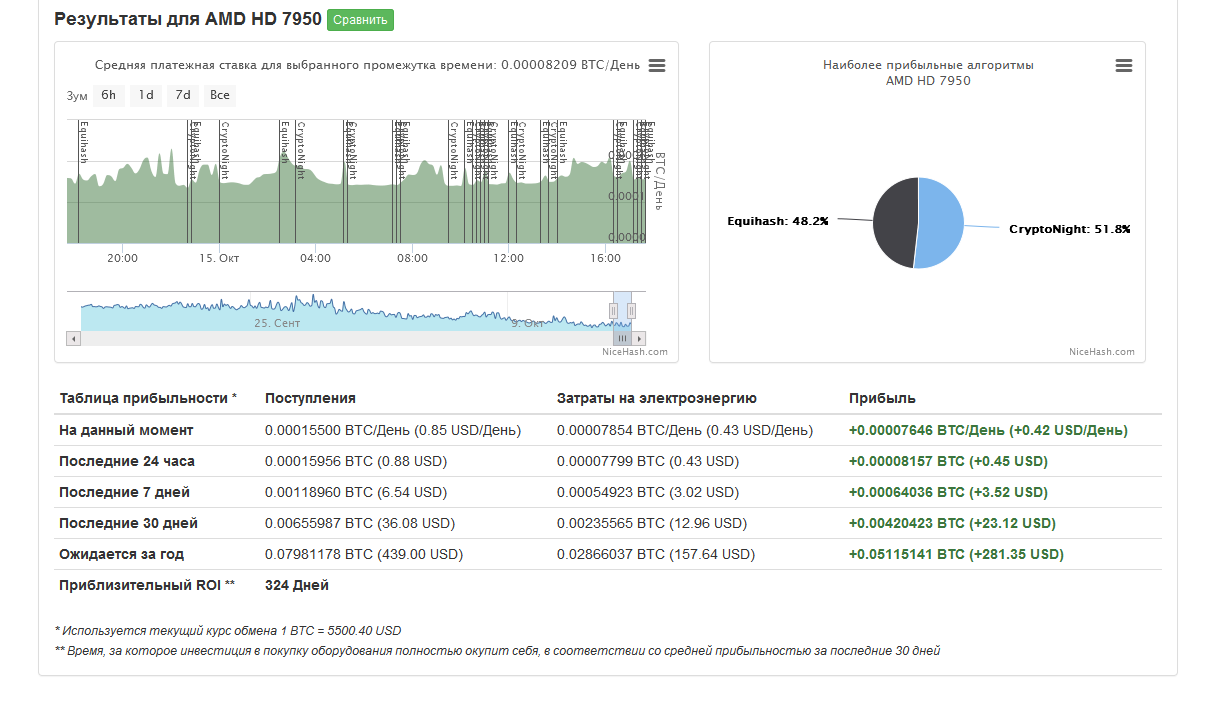1219x721 pixels.
Task: Click the CryptoNight 51.8% pie label
Action: 1070,229
